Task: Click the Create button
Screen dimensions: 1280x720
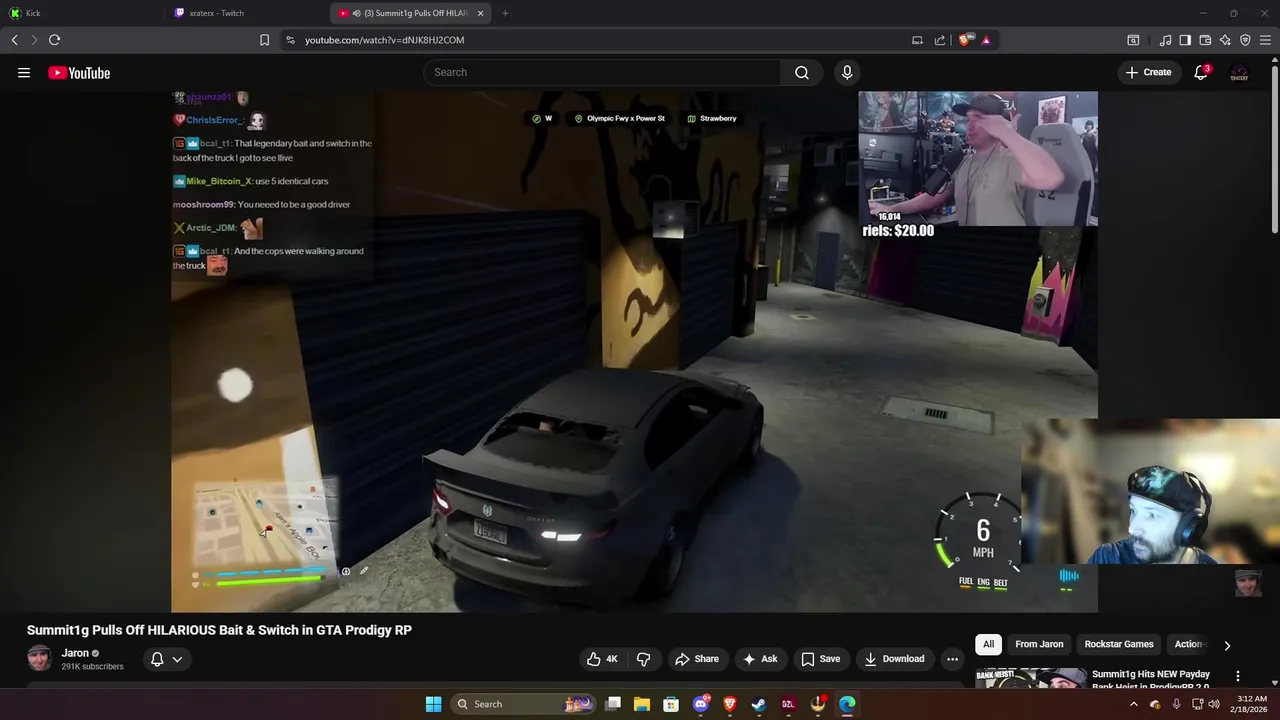Action: (x=1148, y=72)
